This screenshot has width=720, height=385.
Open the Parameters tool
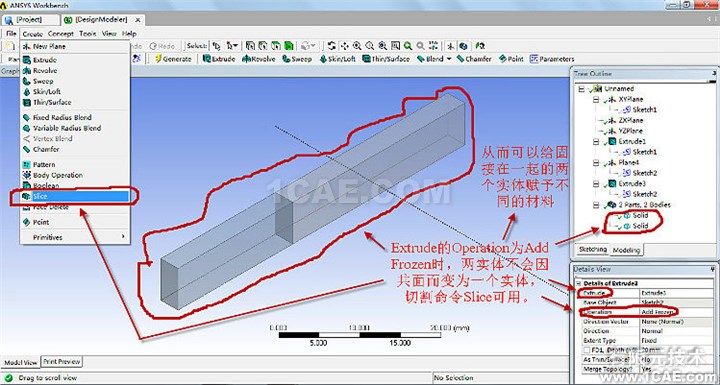tap(552, 59)
